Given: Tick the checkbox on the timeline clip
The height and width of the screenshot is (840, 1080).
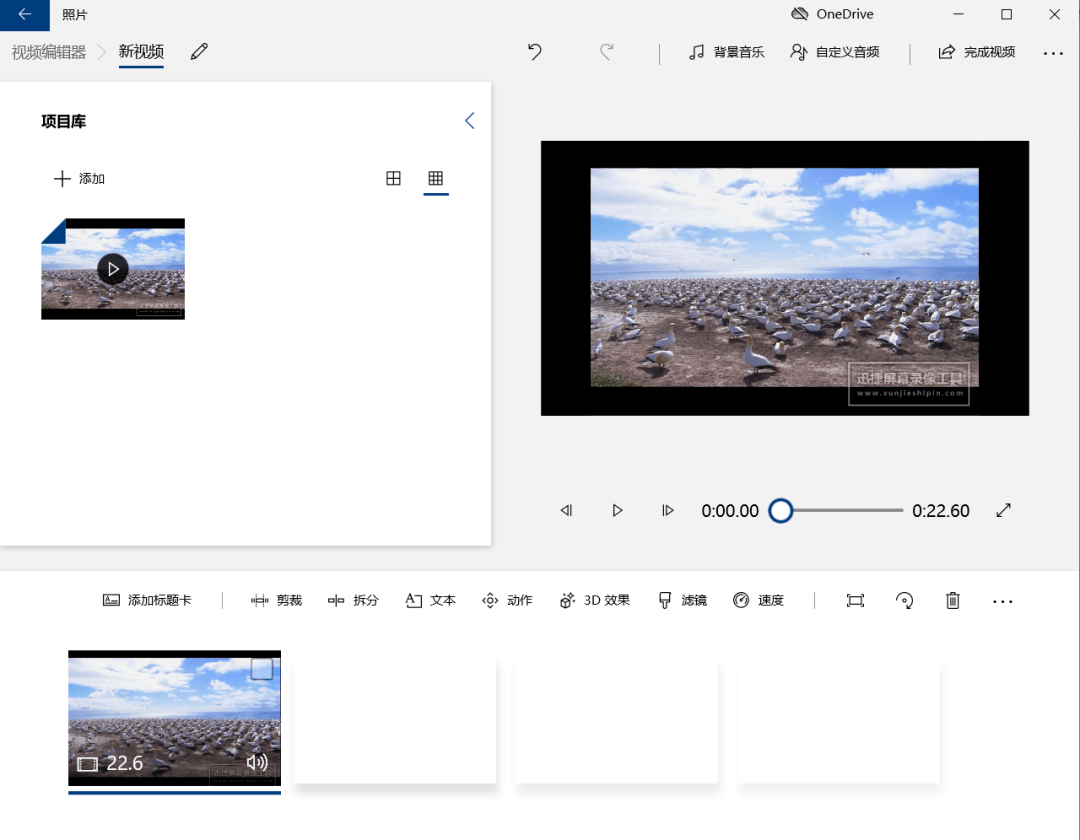Looking at the screenshot, I should (x=261, y=669).
